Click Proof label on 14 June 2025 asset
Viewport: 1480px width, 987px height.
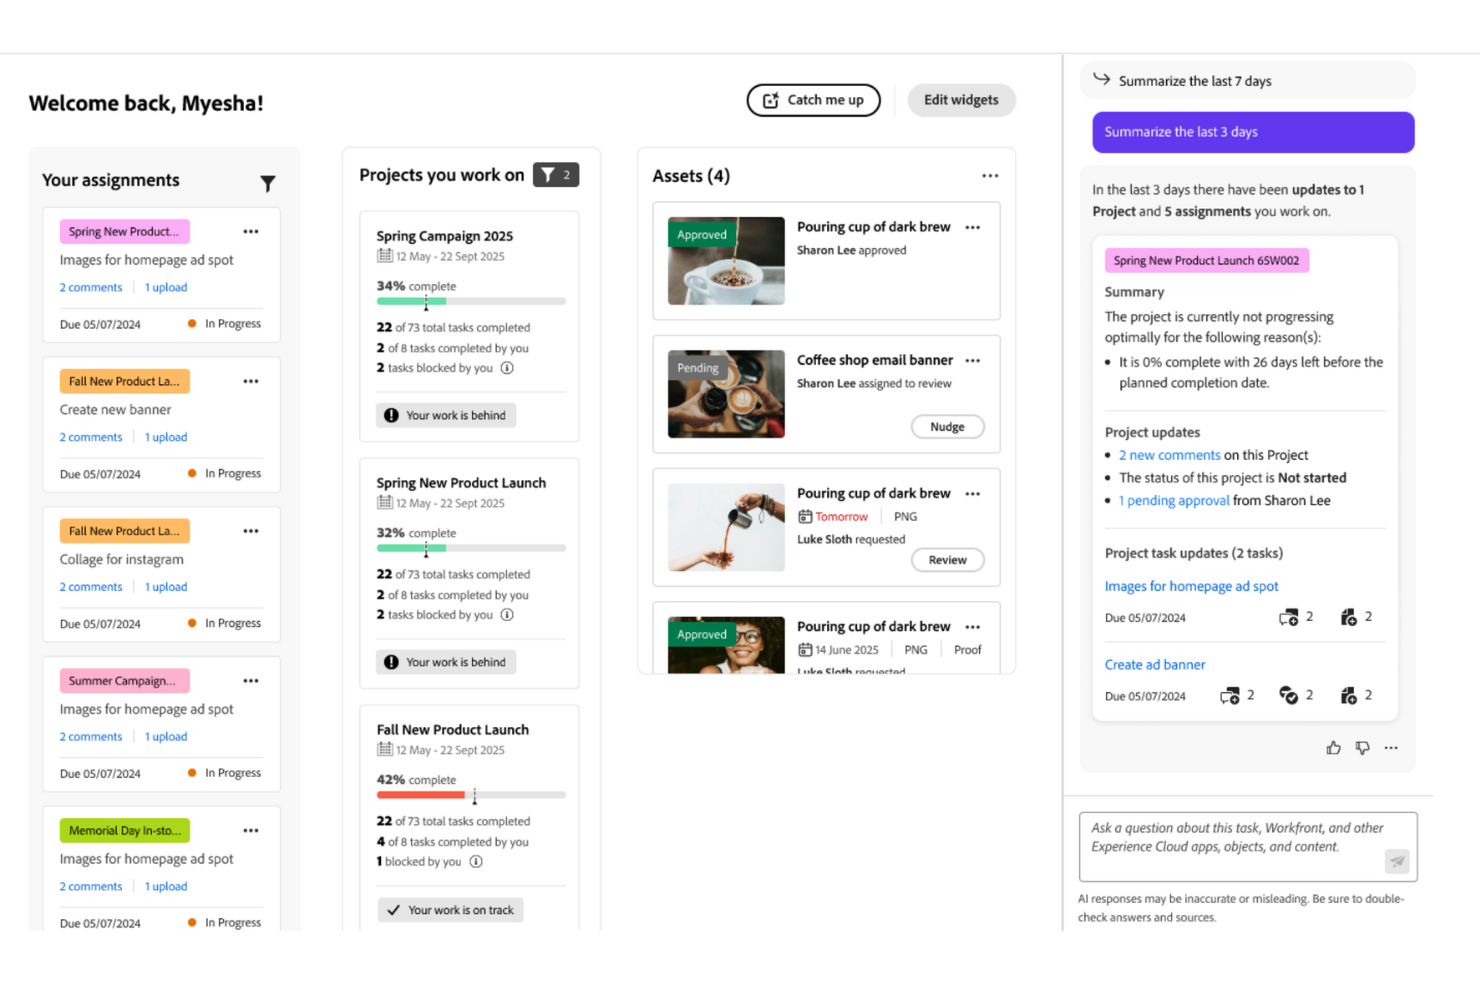[x=967, y=650]
